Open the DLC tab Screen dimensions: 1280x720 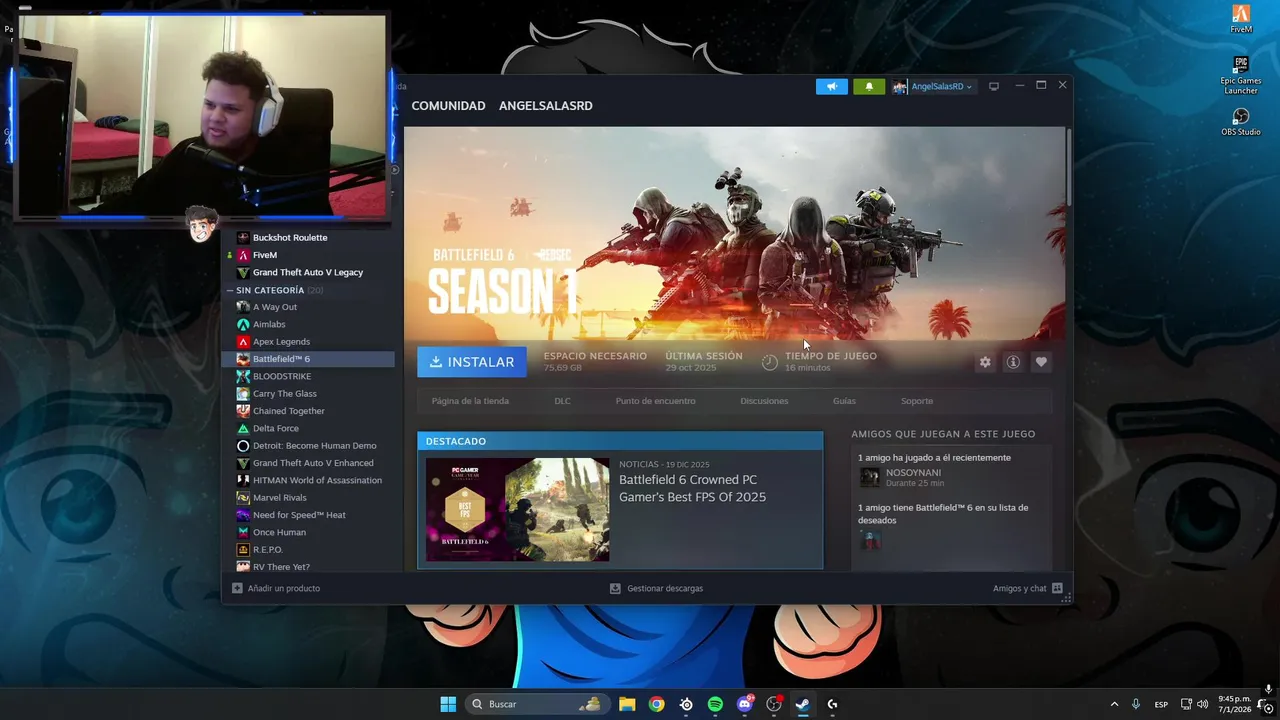click(562, 401)
